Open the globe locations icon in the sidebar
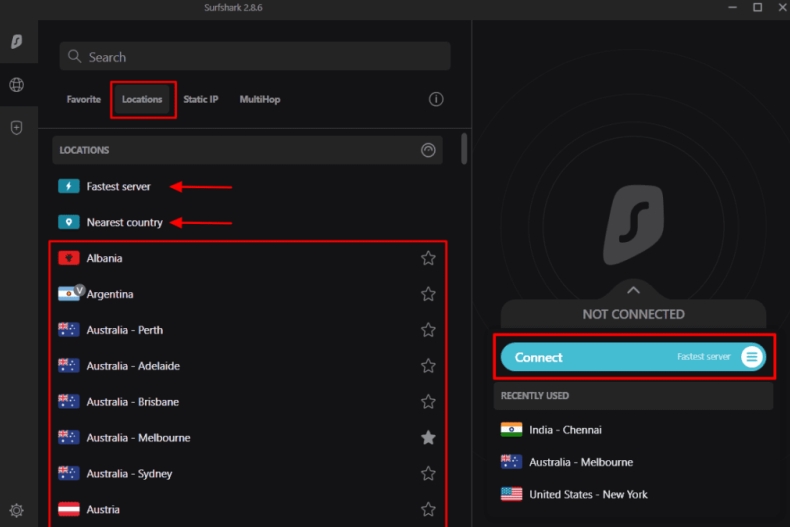The width and height of the screenshot is (790, 527). coord(17,85)
